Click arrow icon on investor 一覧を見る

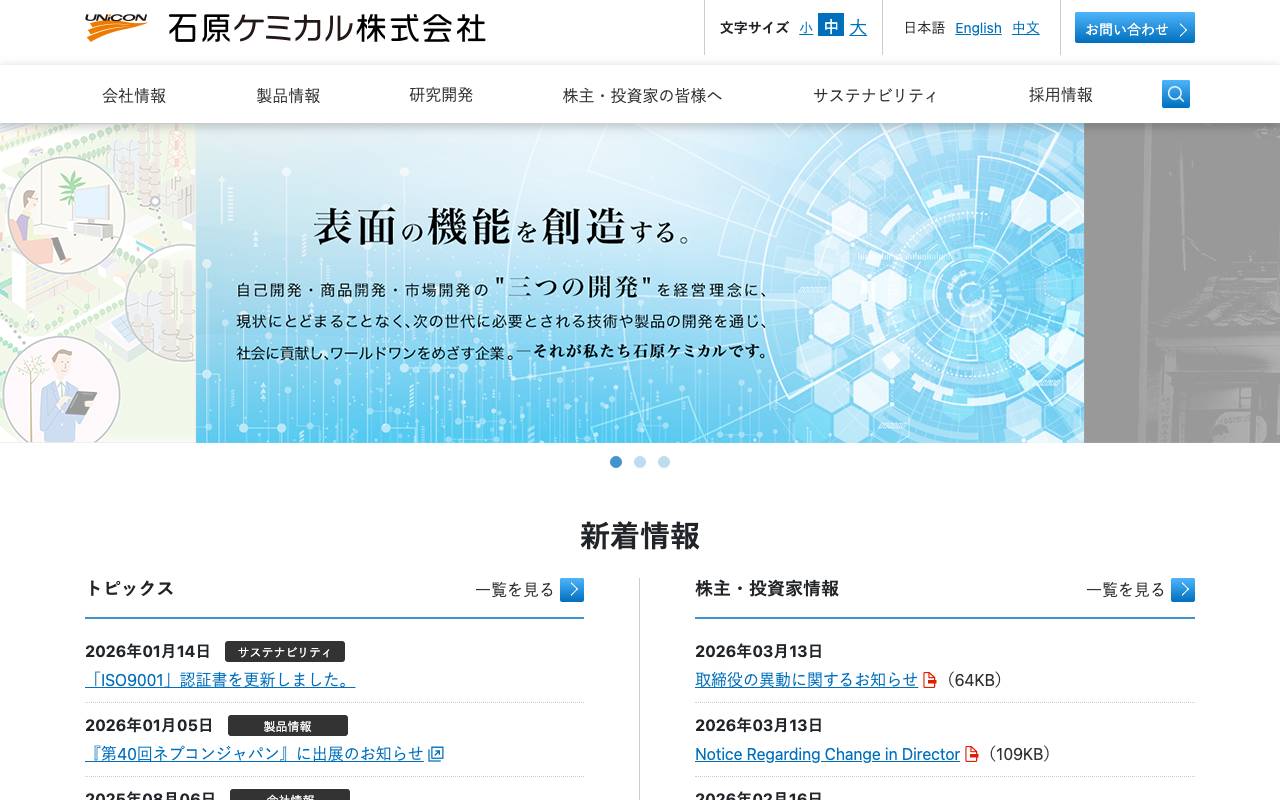[1183, 590]
